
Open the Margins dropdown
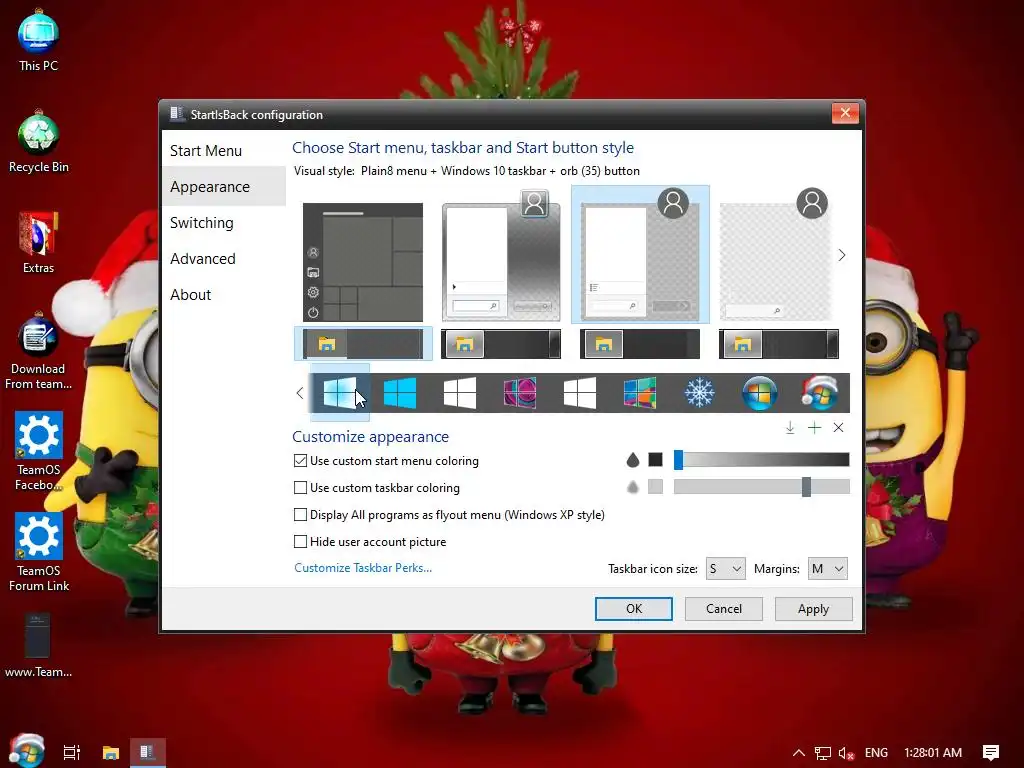point(827,569)
